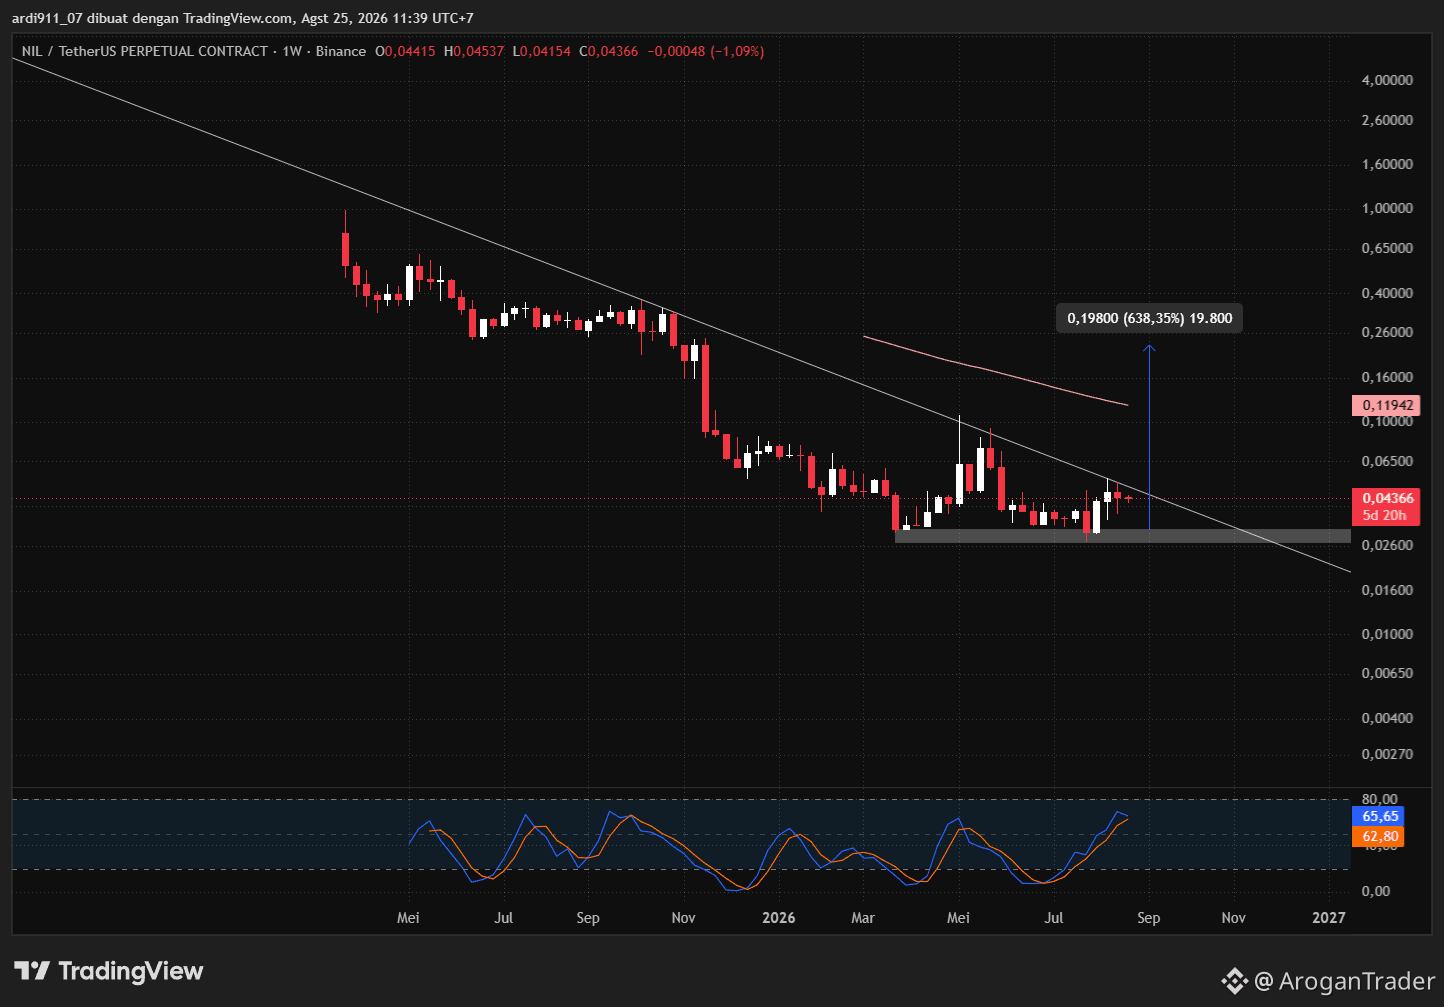Click the 0,00270 price axis label
This screenshot has height=1007, width=1444.
[1387, 753]
